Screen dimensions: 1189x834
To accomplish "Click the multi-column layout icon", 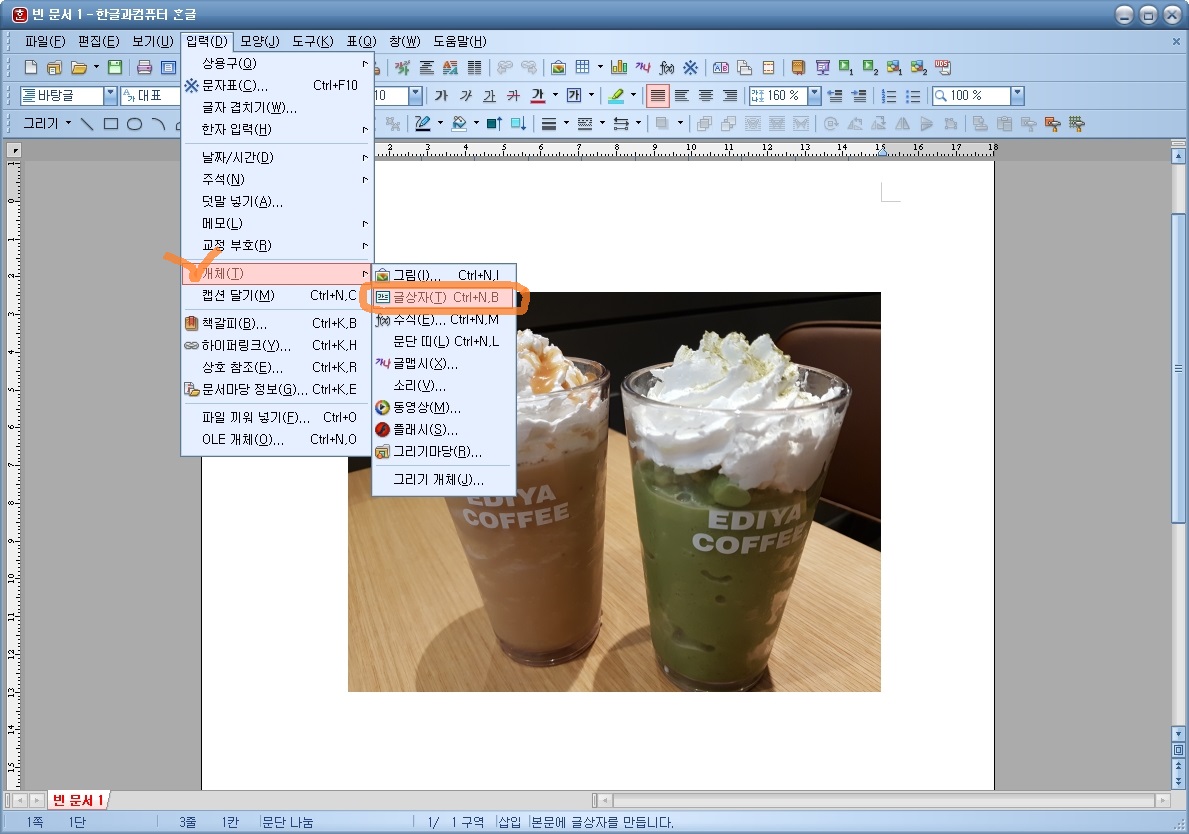I will click(474, 67).
